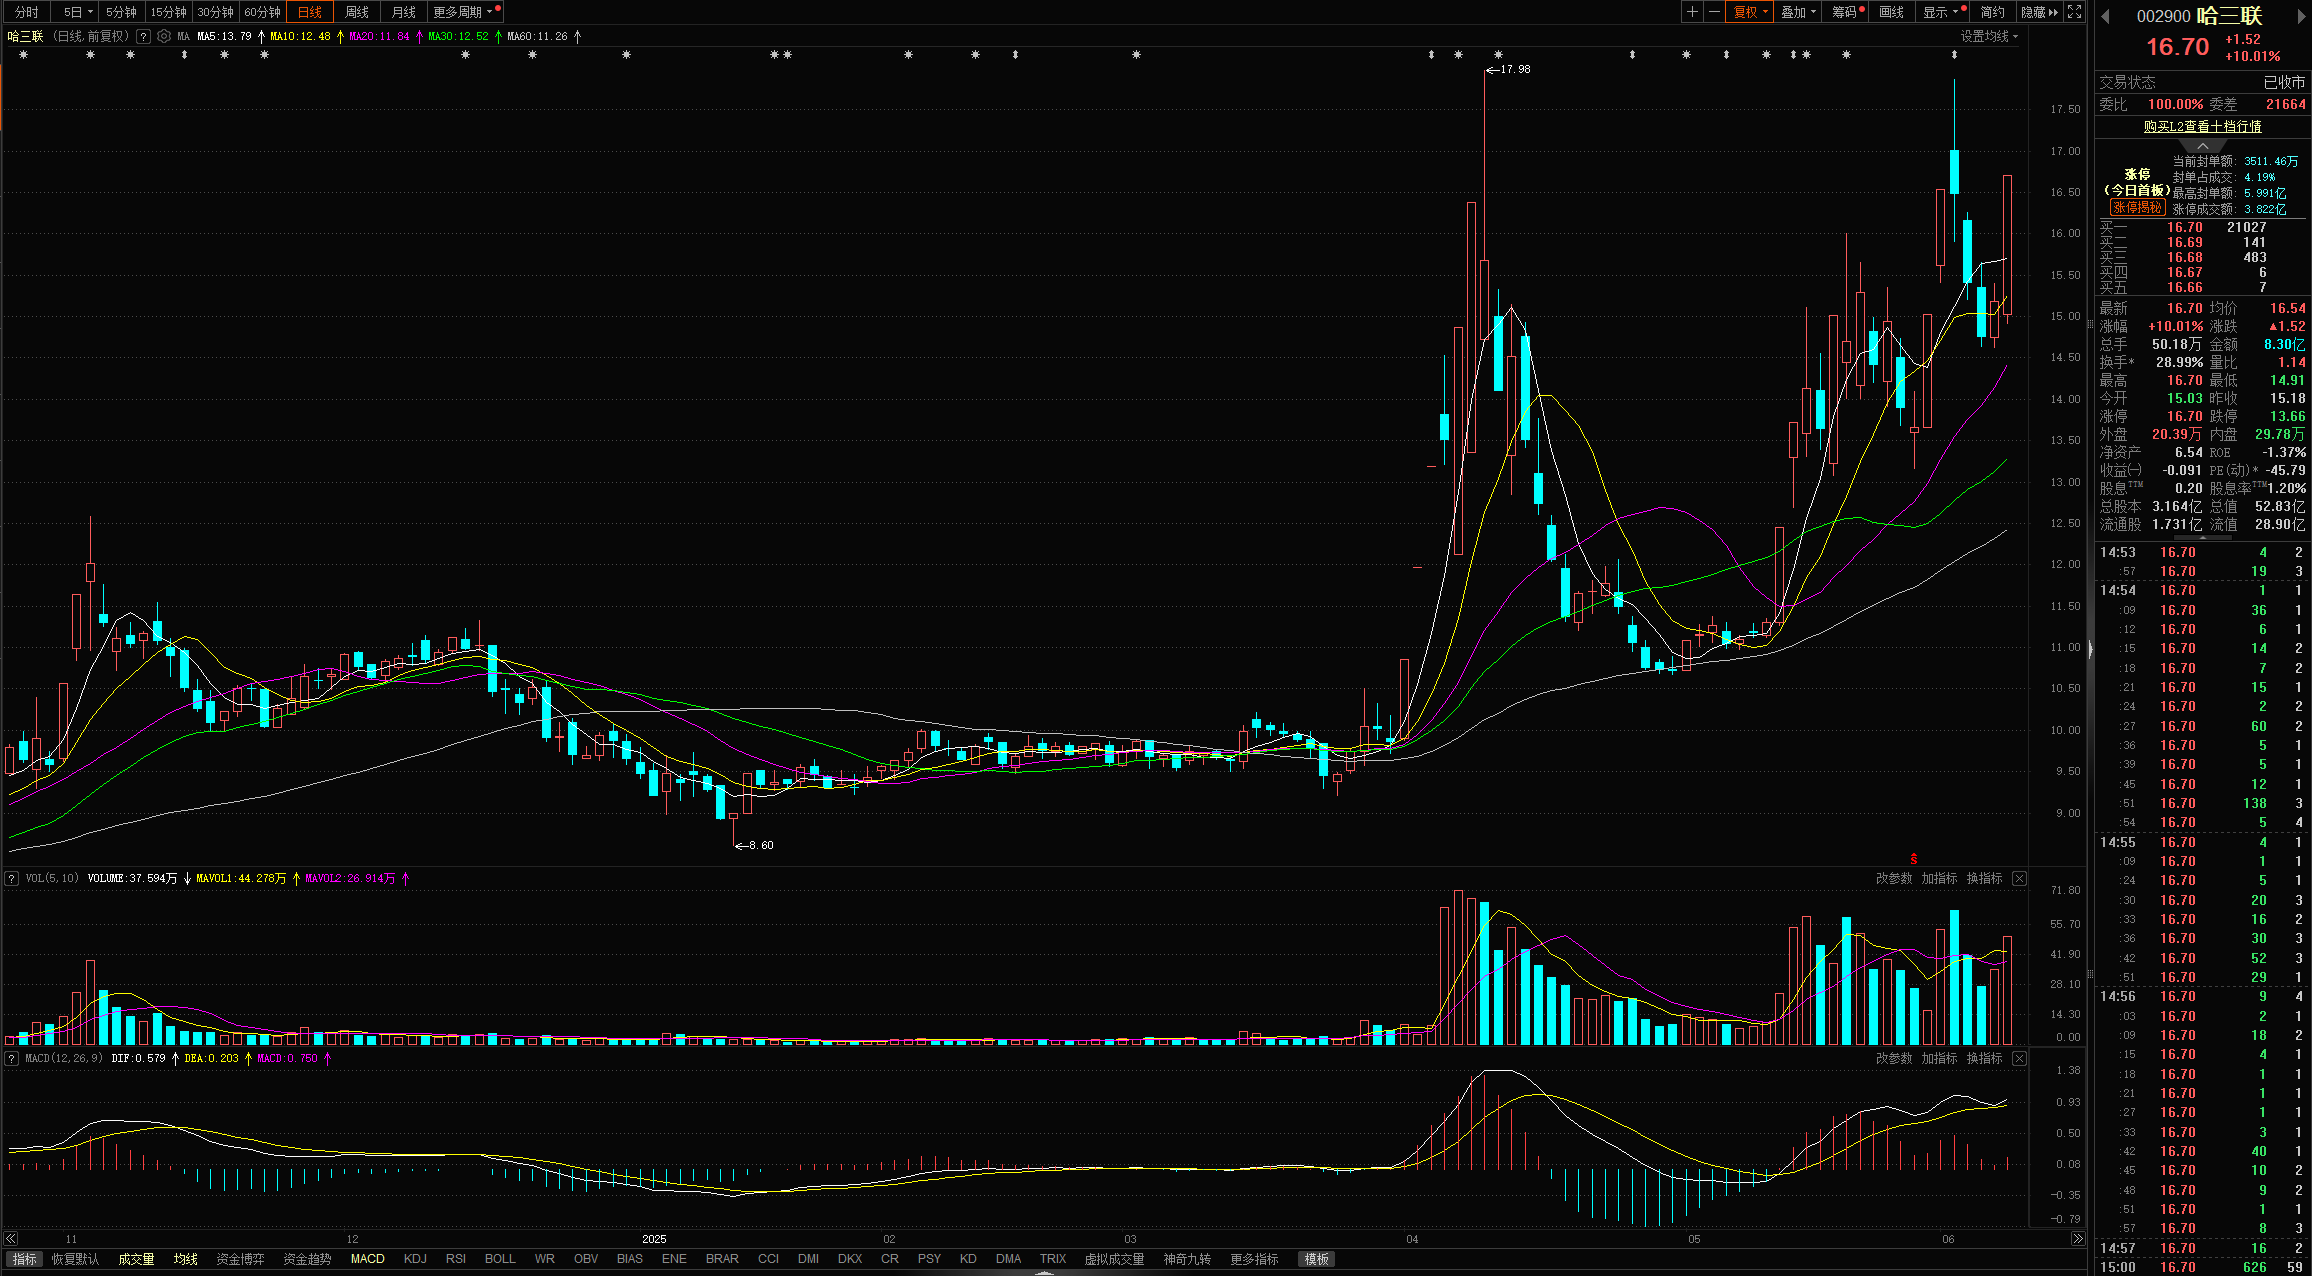Viewport: 2312px width, 1276px height.
Task: Open 设置均线 MA settings dropdown
Action: [1989, 36]
